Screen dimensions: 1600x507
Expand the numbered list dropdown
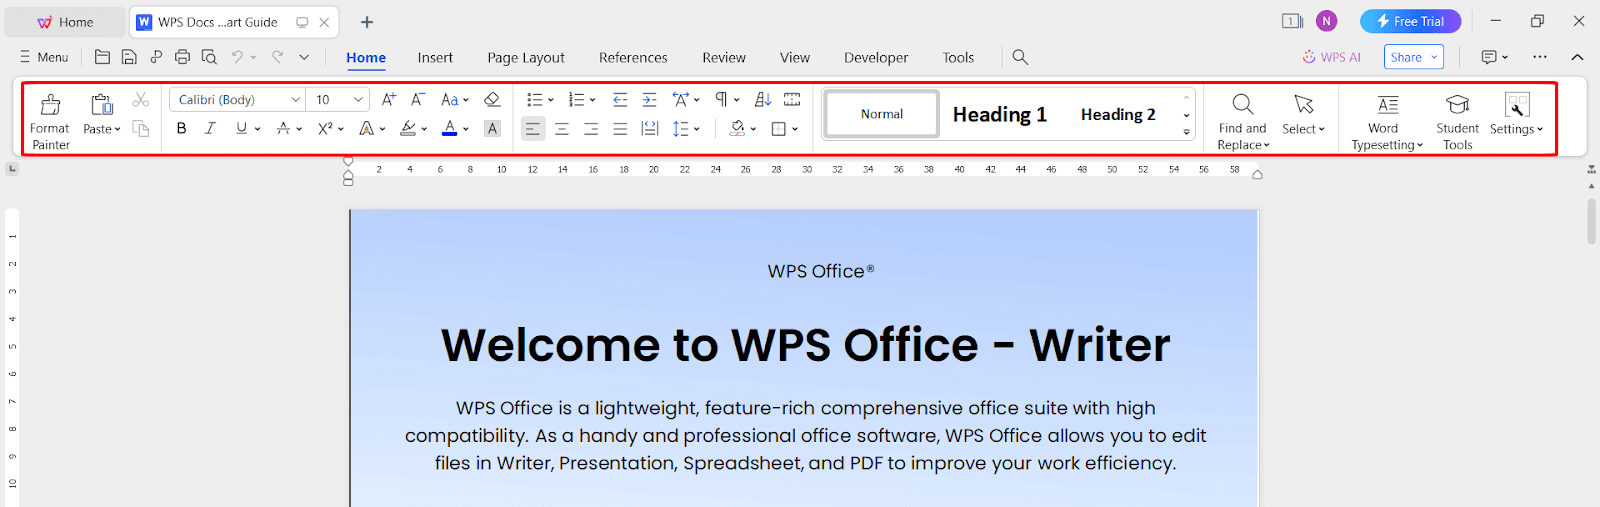(593, 99)
